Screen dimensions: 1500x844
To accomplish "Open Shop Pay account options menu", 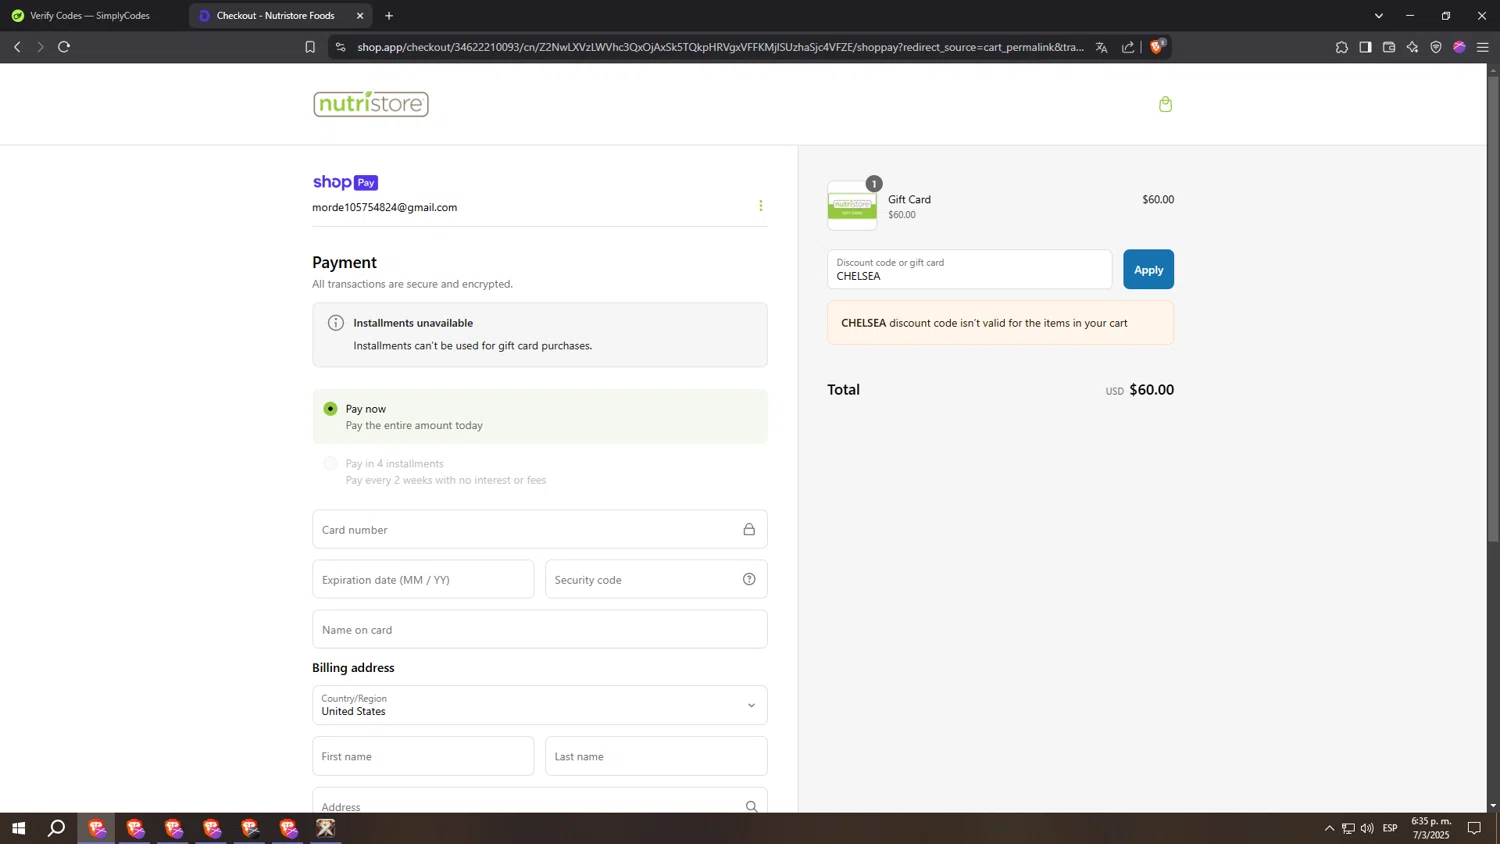I will 760,206.
